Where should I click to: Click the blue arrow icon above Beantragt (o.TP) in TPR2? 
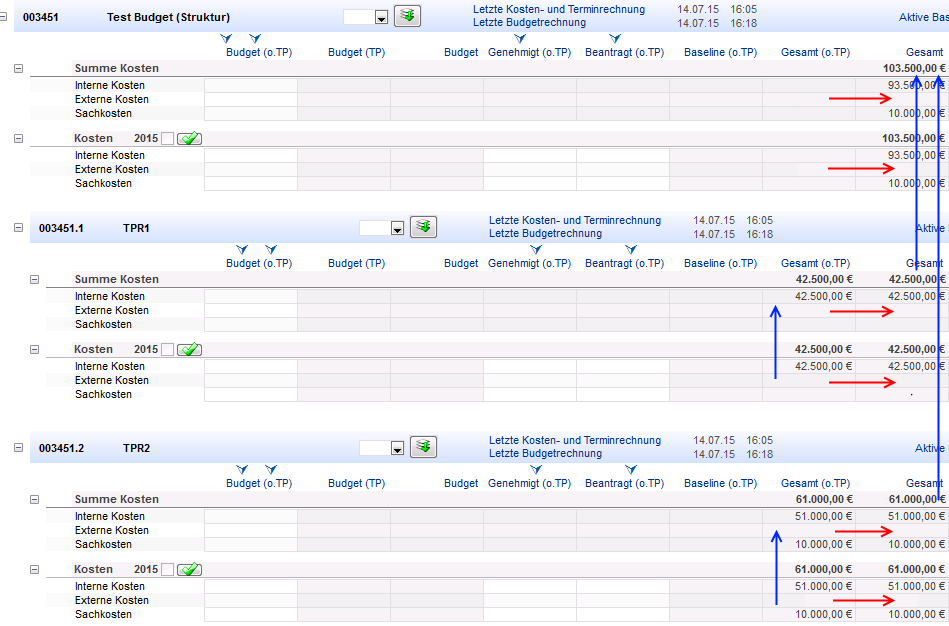click(631, 469)
